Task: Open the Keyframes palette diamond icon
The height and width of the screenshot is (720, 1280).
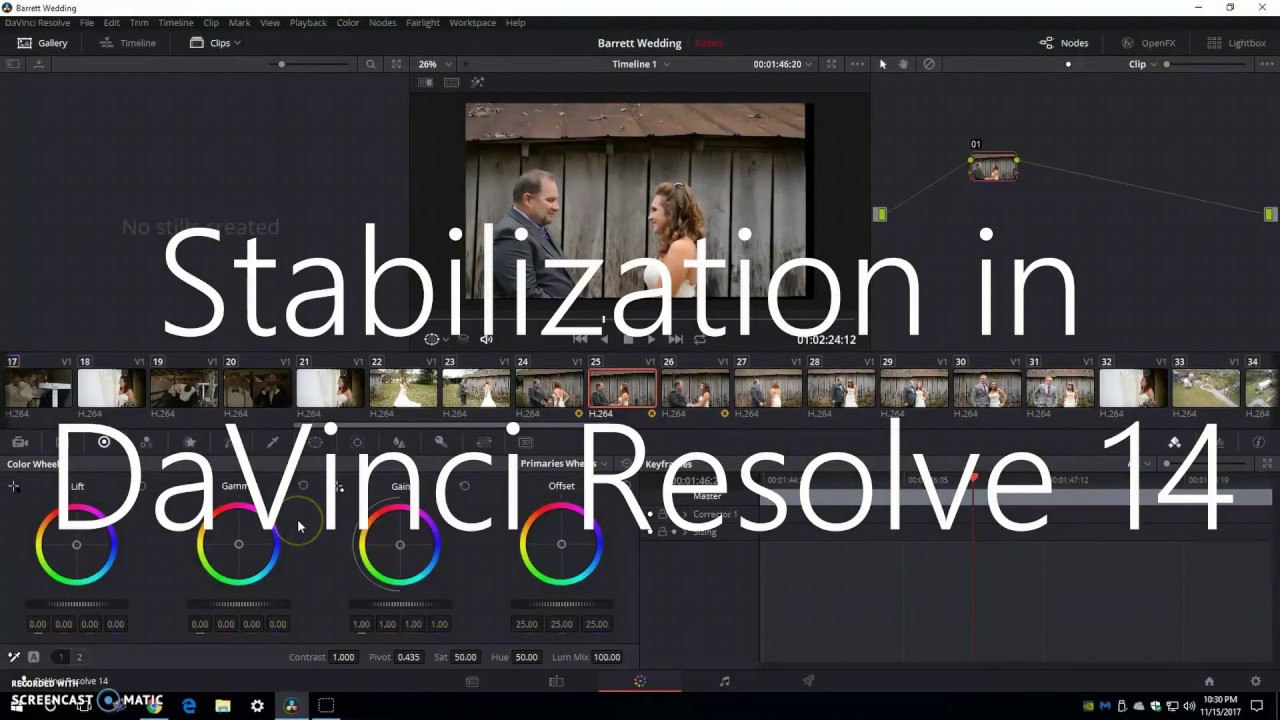Action: [x=1175, y=442]
